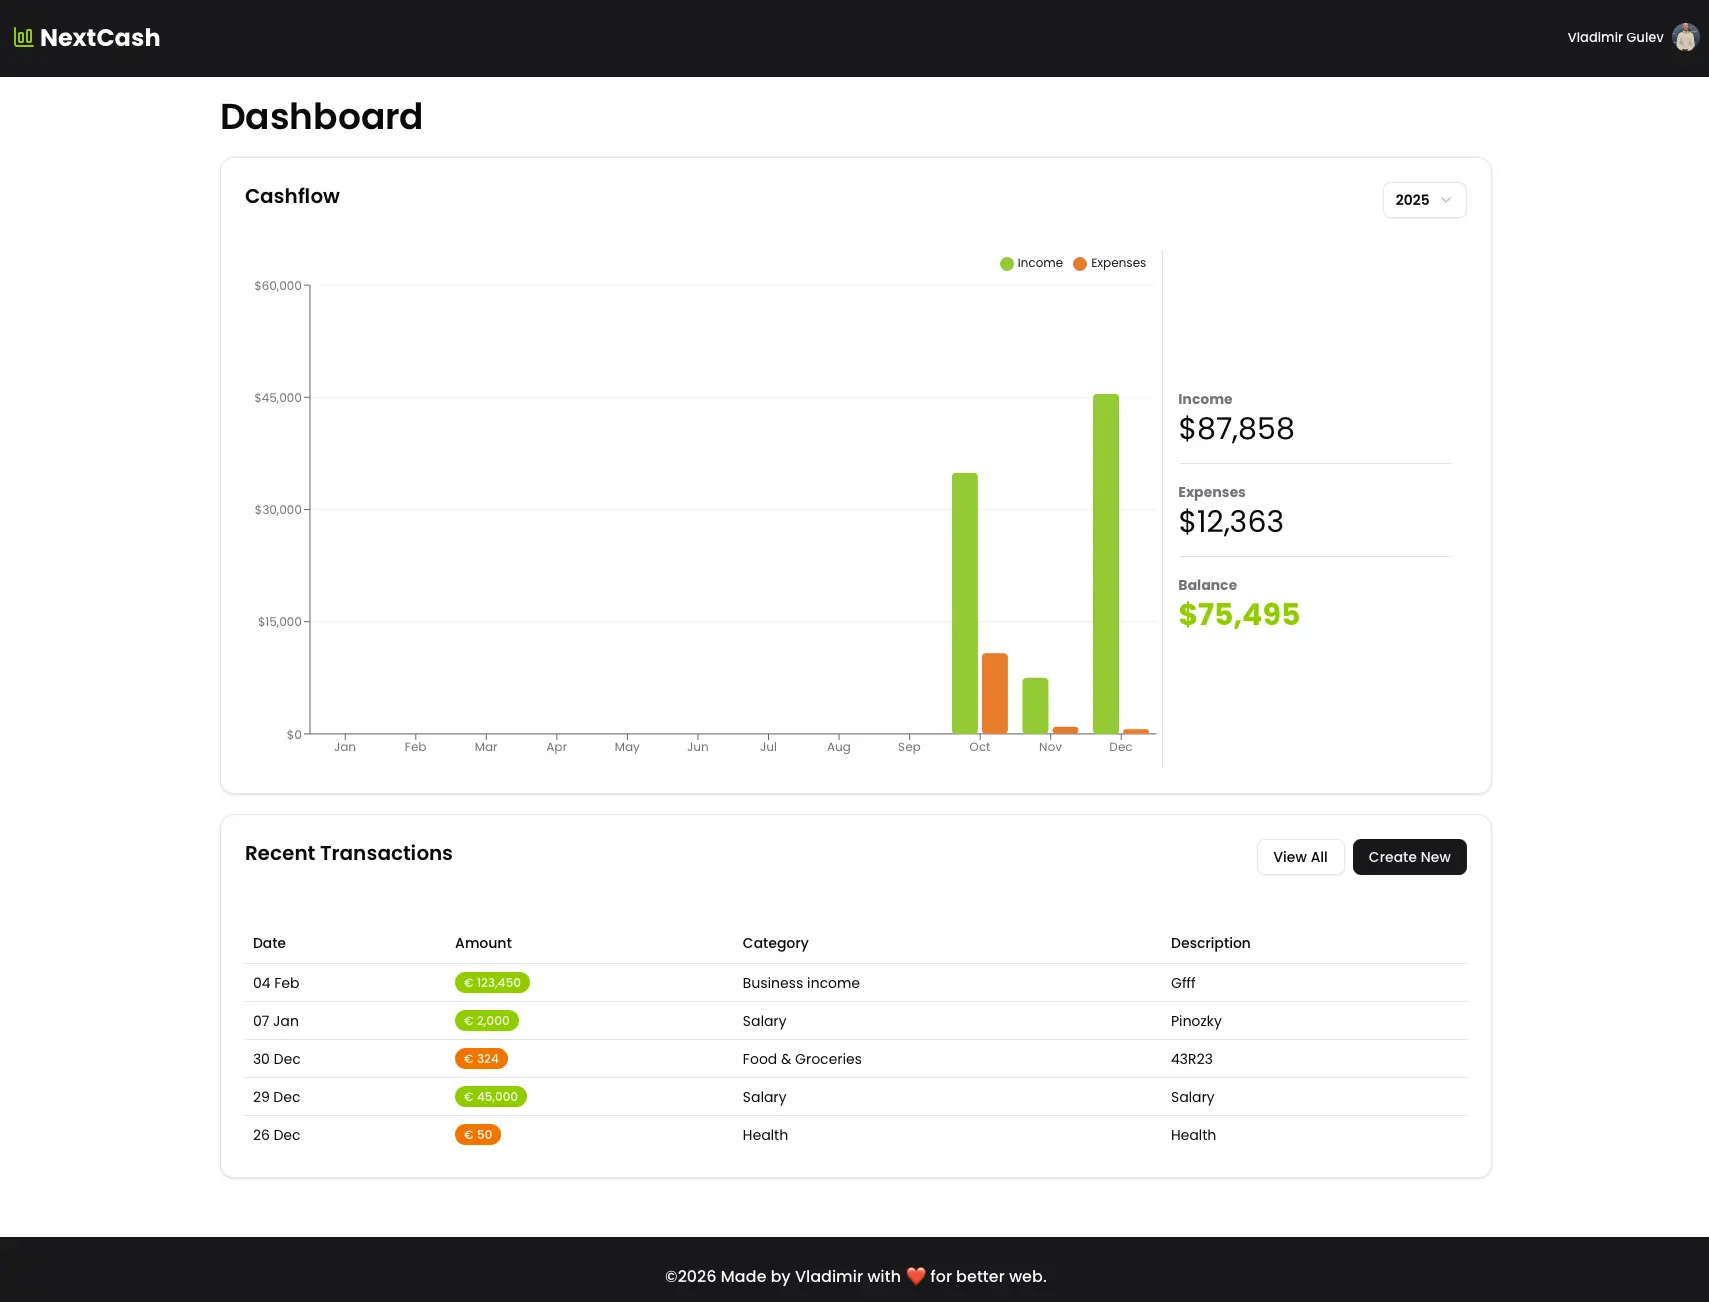The width and height of the screenshot is (1709, 1302).
Task: Click the $12,363 expenses total
Action: [x=1231, y=522]
